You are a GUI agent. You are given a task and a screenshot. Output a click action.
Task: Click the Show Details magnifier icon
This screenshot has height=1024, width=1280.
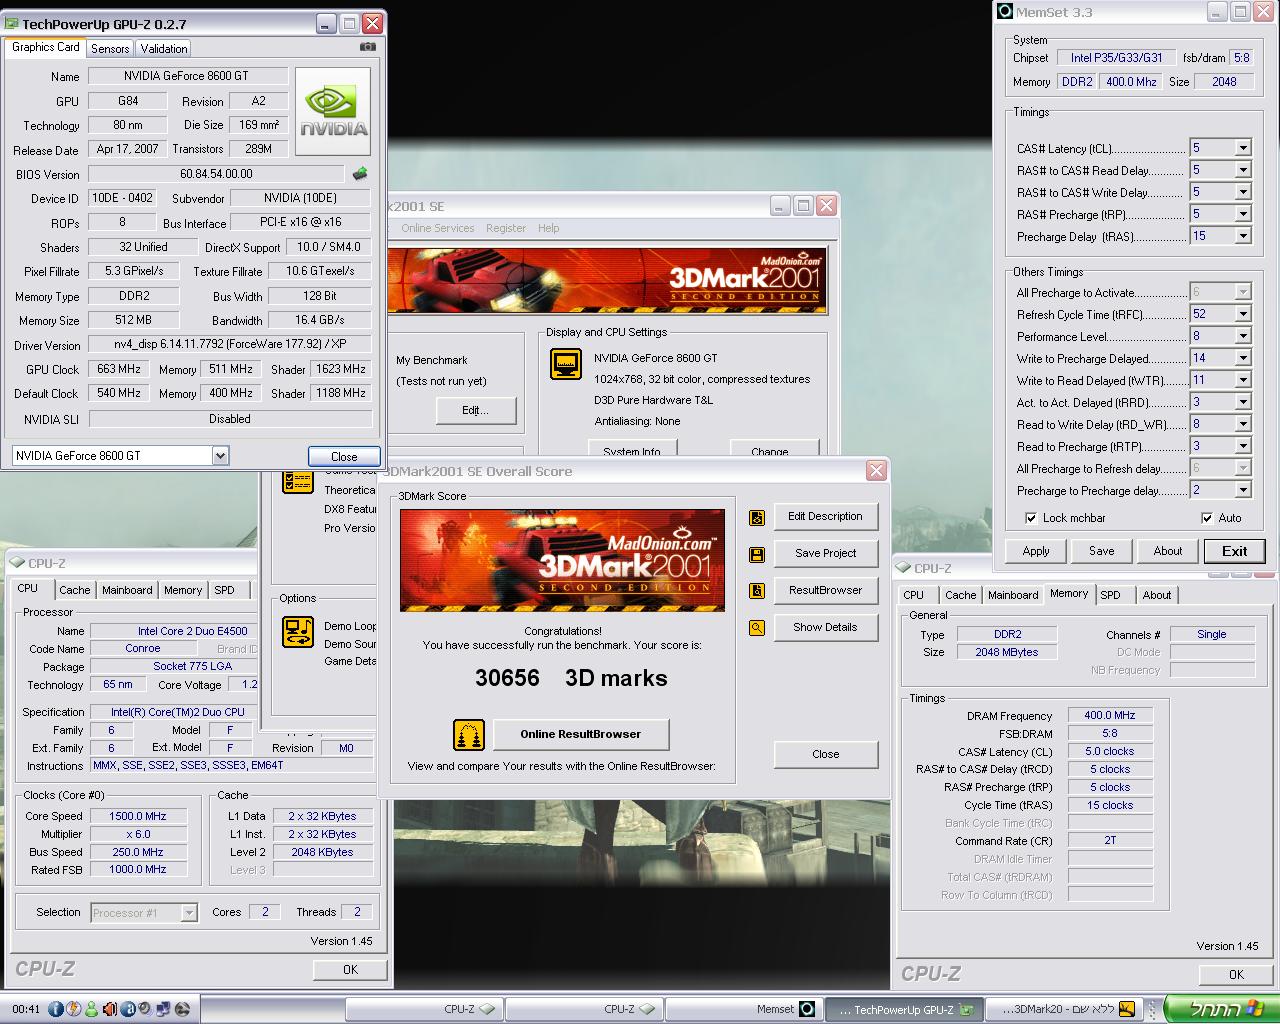point(757,628)
